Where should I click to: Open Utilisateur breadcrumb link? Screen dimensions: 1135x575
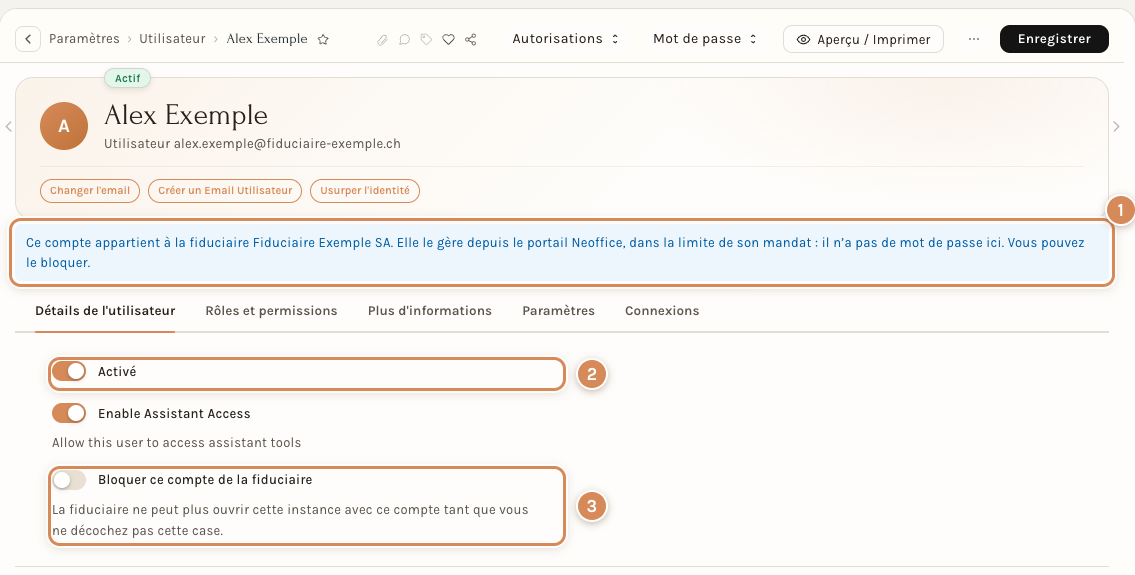click(x=172, y=39)
